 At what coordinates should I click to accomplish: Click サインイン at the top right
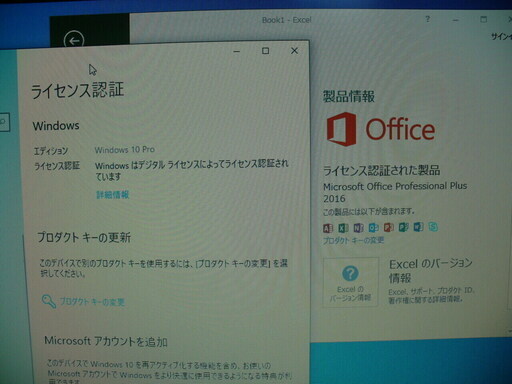pyautogui.click(x=502, y=37)
